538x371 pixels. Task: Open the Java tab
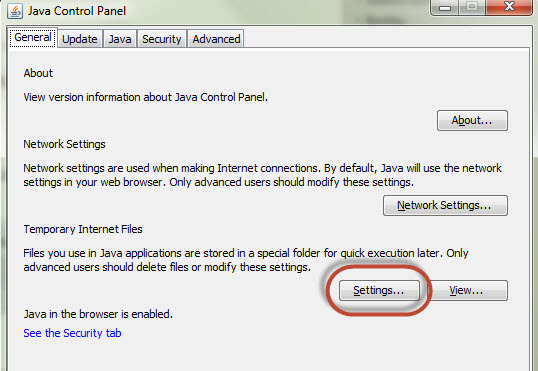pos(120,39)
